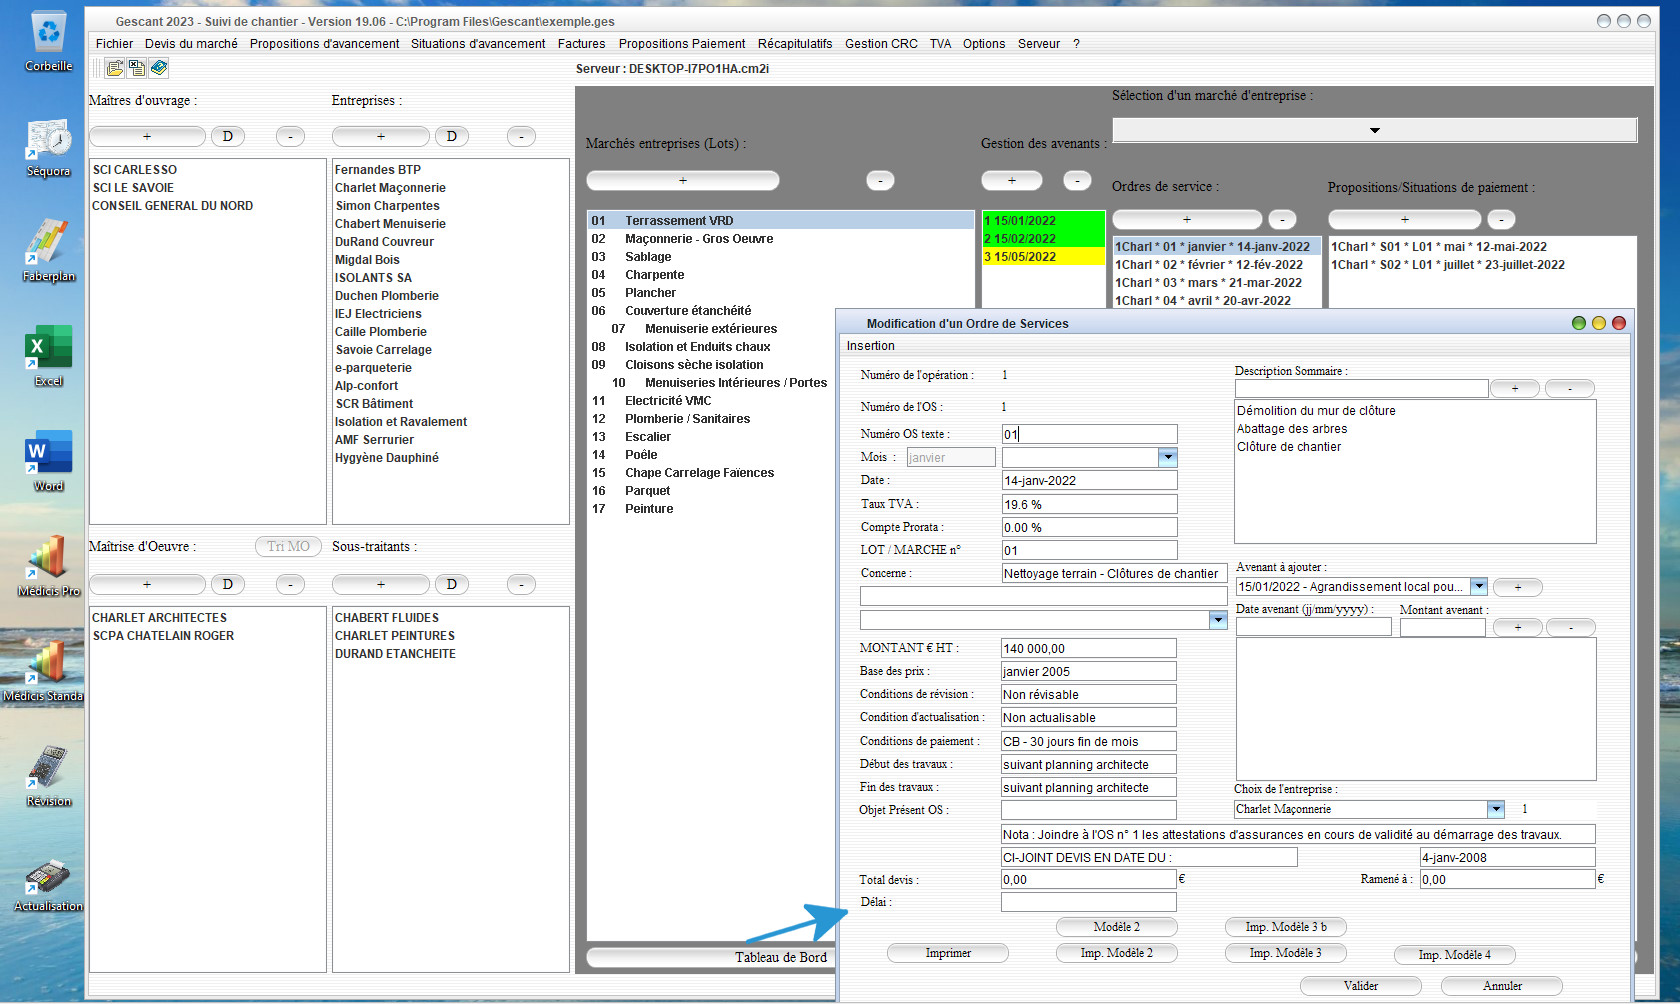
Task: Click the open file folder toolbar icon
Action: pyautogui.click(x=115, y=68)
